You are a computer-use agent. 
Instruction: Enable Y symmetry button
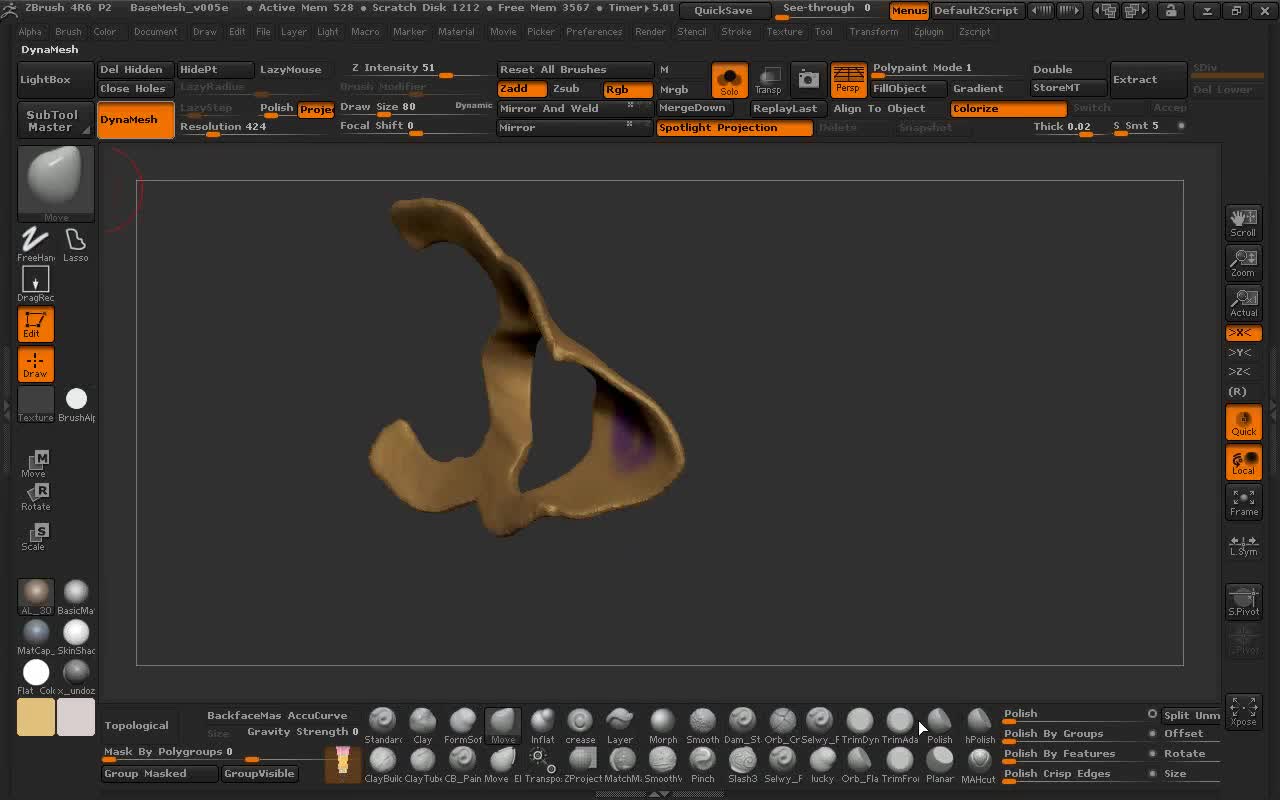[1243, 352]
